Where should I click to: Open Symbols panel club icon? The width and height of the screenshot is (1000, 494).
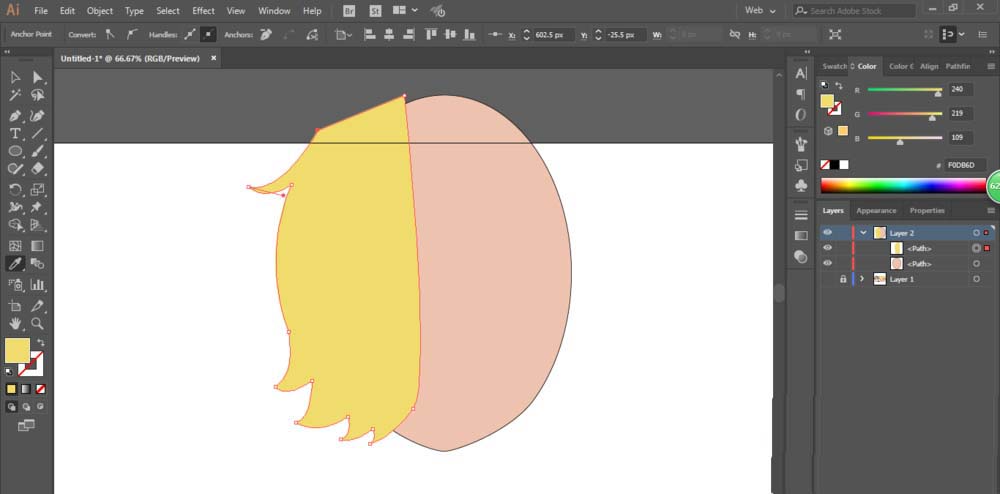801,185
